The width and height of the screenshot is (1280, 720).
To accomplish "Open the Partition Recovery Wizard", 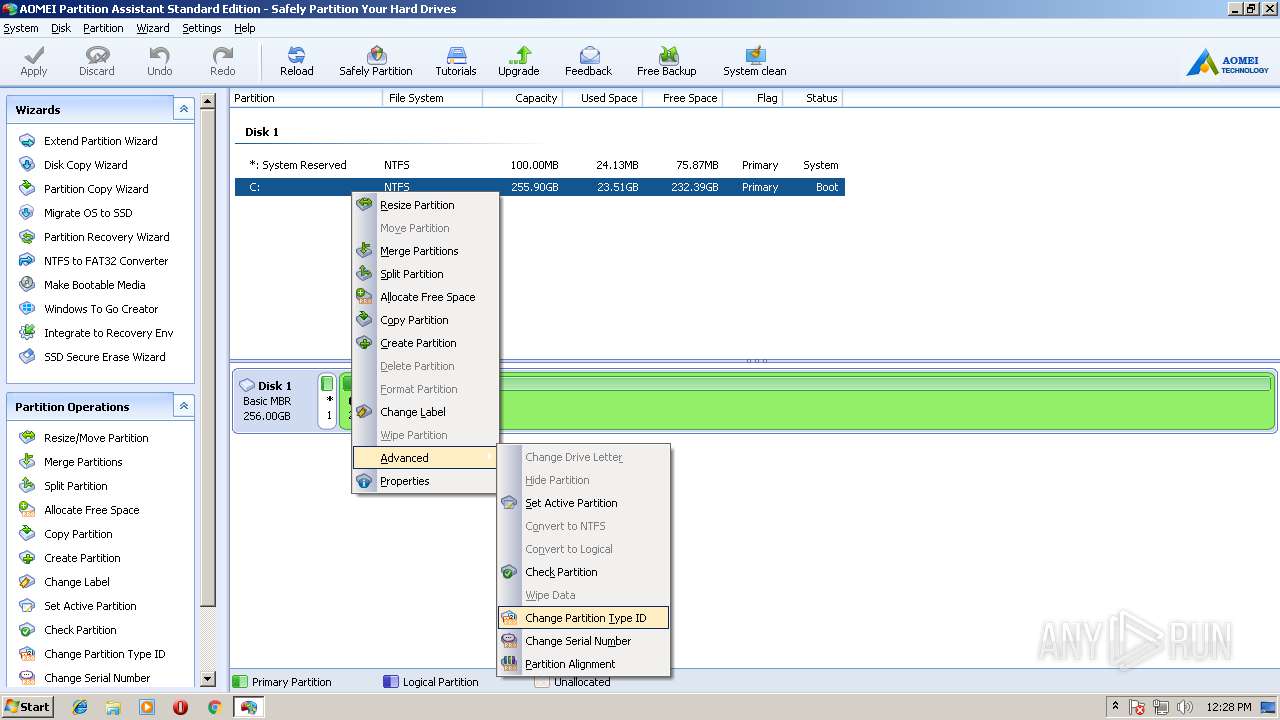I will [x=106, y=237].
